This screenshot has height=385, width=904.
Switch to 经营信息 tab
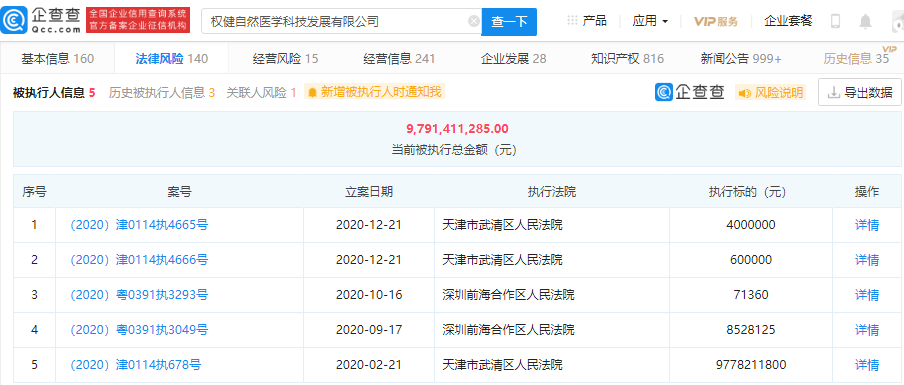point(399,58)
